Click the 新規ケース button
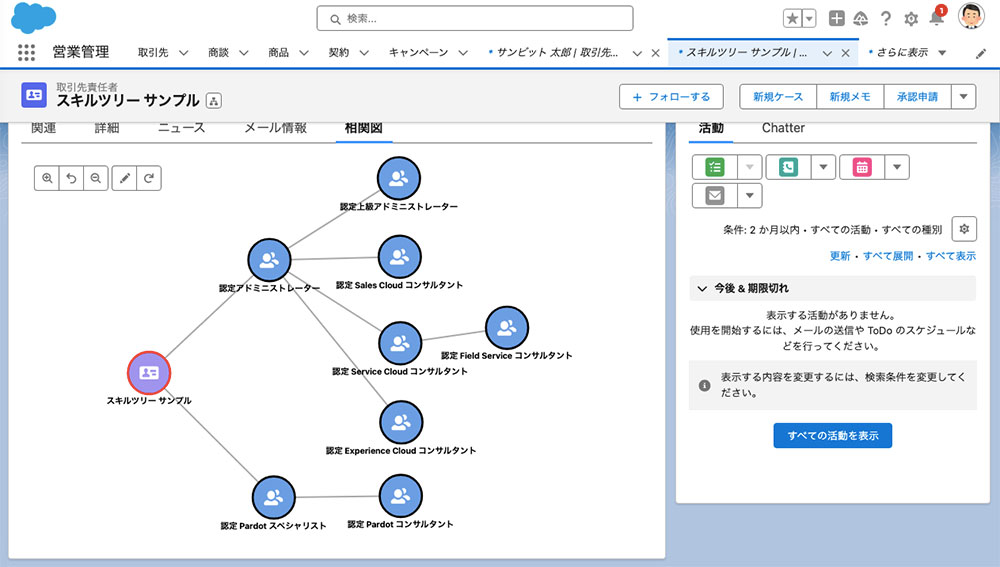The image size is (1000, 567). click(777, 97)
